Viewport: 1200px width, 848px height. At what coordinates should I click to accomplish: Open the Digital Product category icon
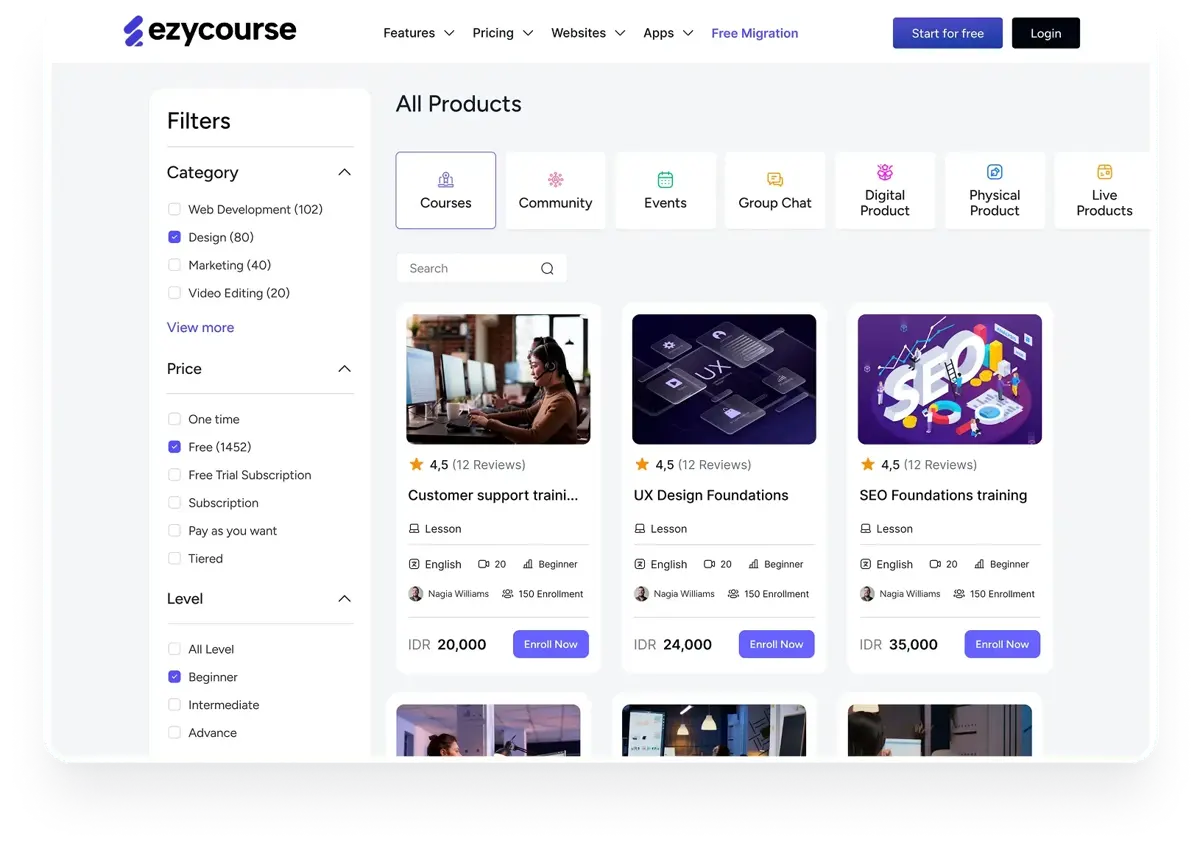coord(885,172)
